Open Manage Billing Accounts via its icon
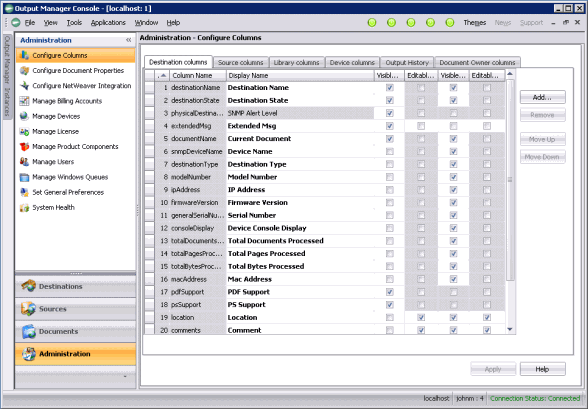This screenshot has height=409, width=588. coord(24,101)
